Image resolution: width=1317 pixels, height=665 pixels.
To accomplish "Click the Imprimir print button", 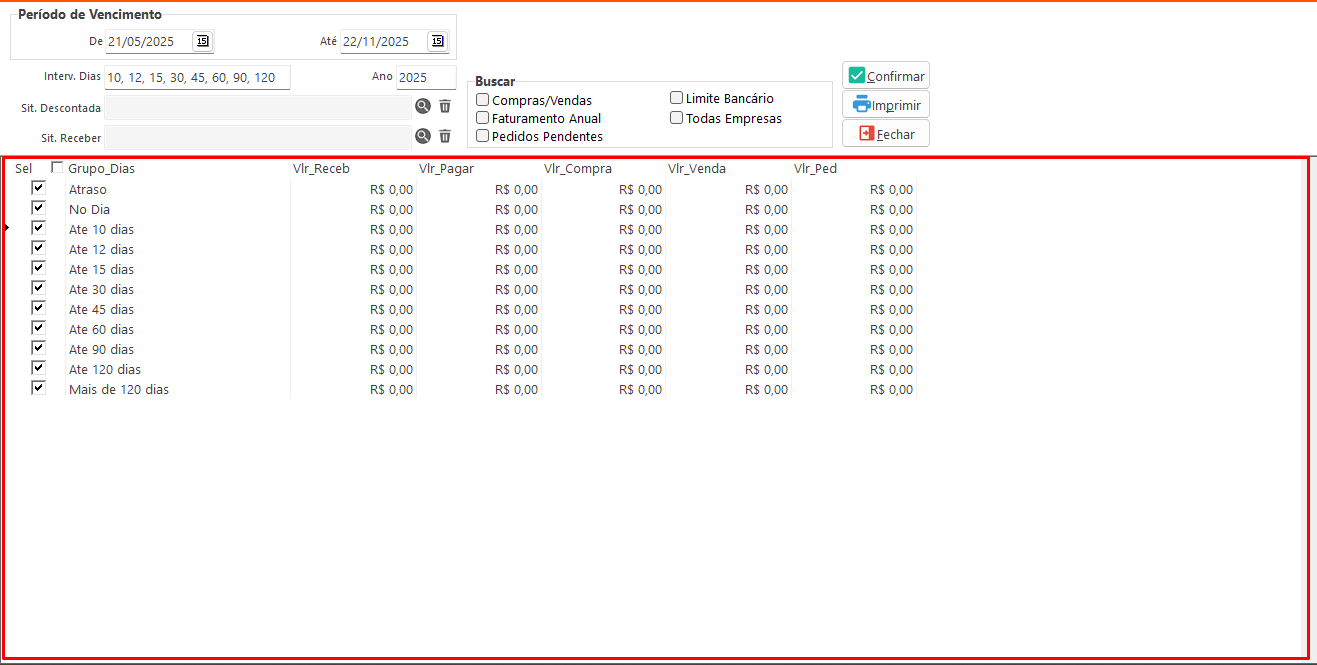I will (x=886, y=104).
